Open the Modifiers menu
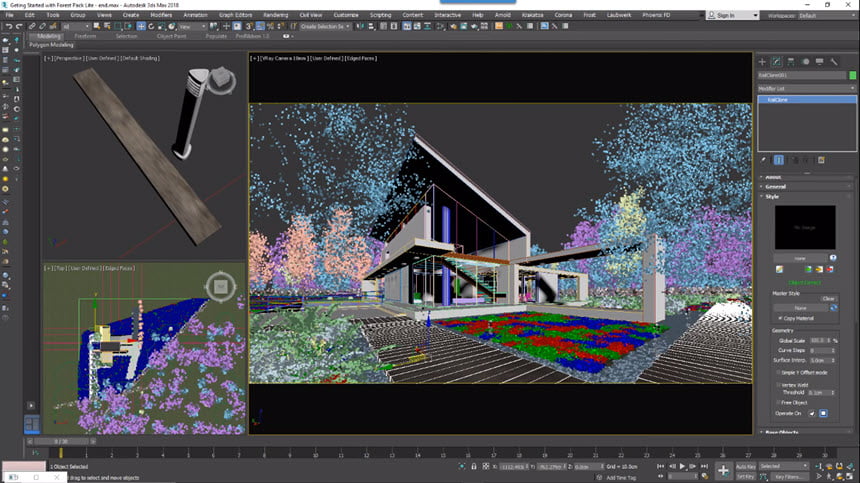 tap(161, 15)
